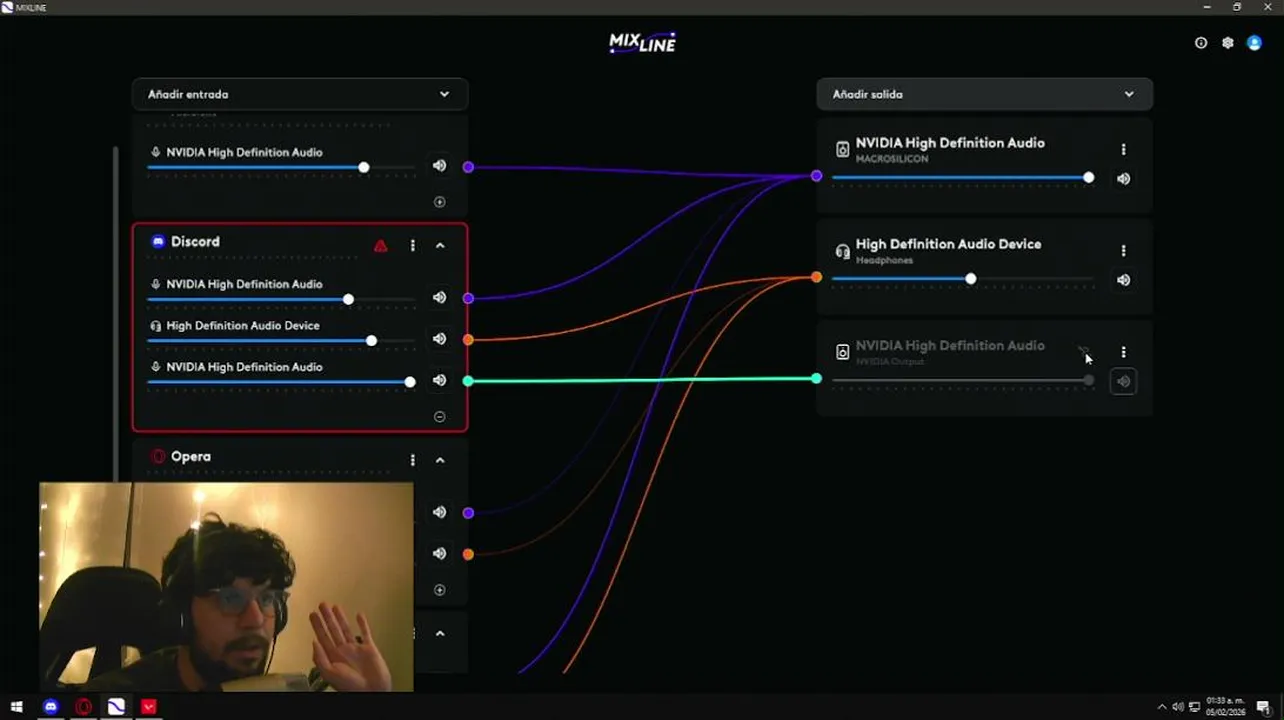Mute the MACROSILICON output
1284x720 pixels.
[1123, 179]
